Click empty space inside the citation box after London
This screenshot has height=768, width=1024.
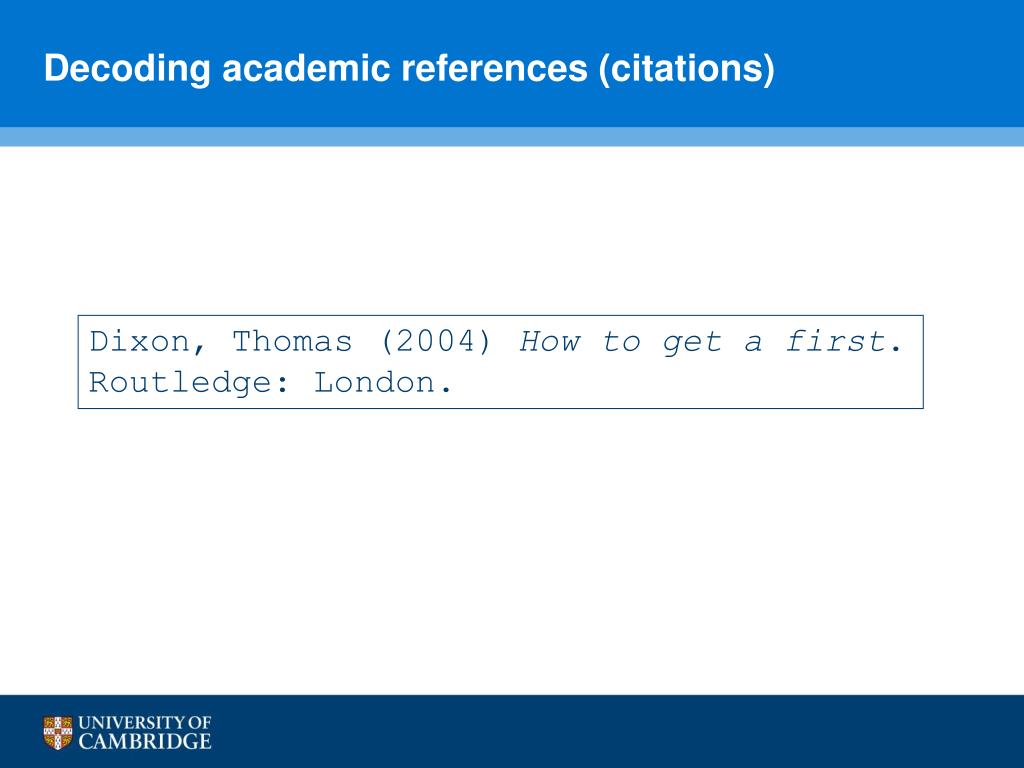686,384
